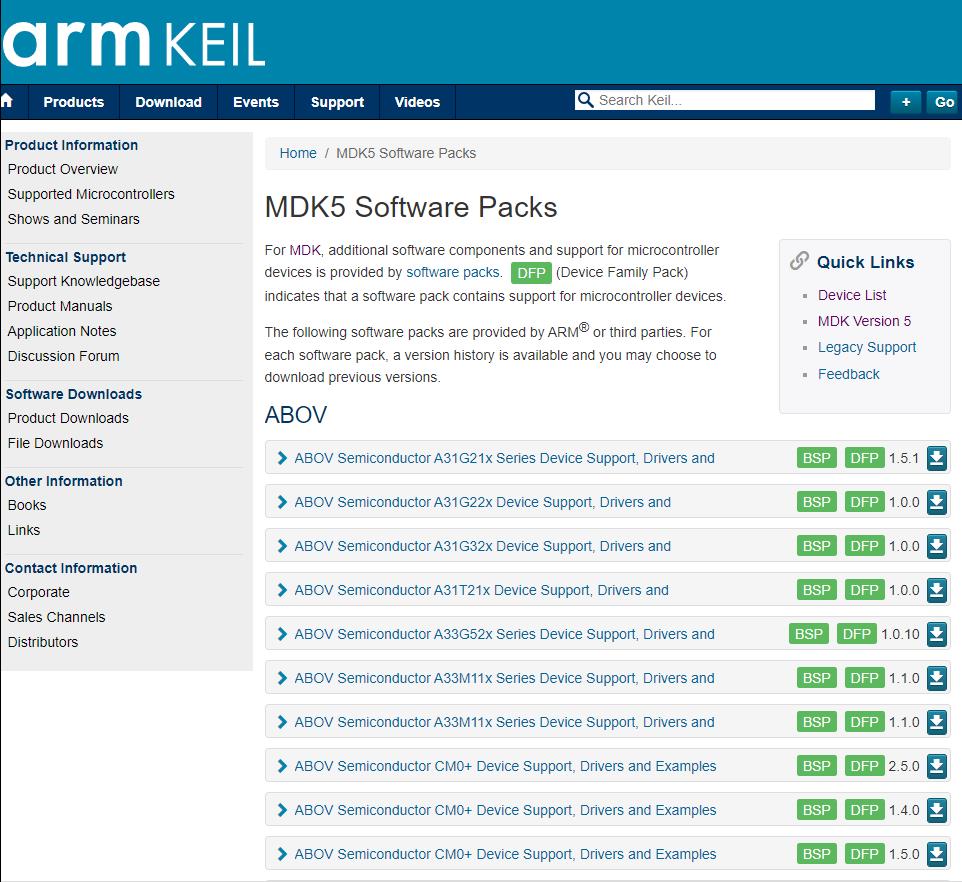Open File Downloads sidebar link
Screen dimensions: 962x882
pyautogui.click(x=55, y=443)
